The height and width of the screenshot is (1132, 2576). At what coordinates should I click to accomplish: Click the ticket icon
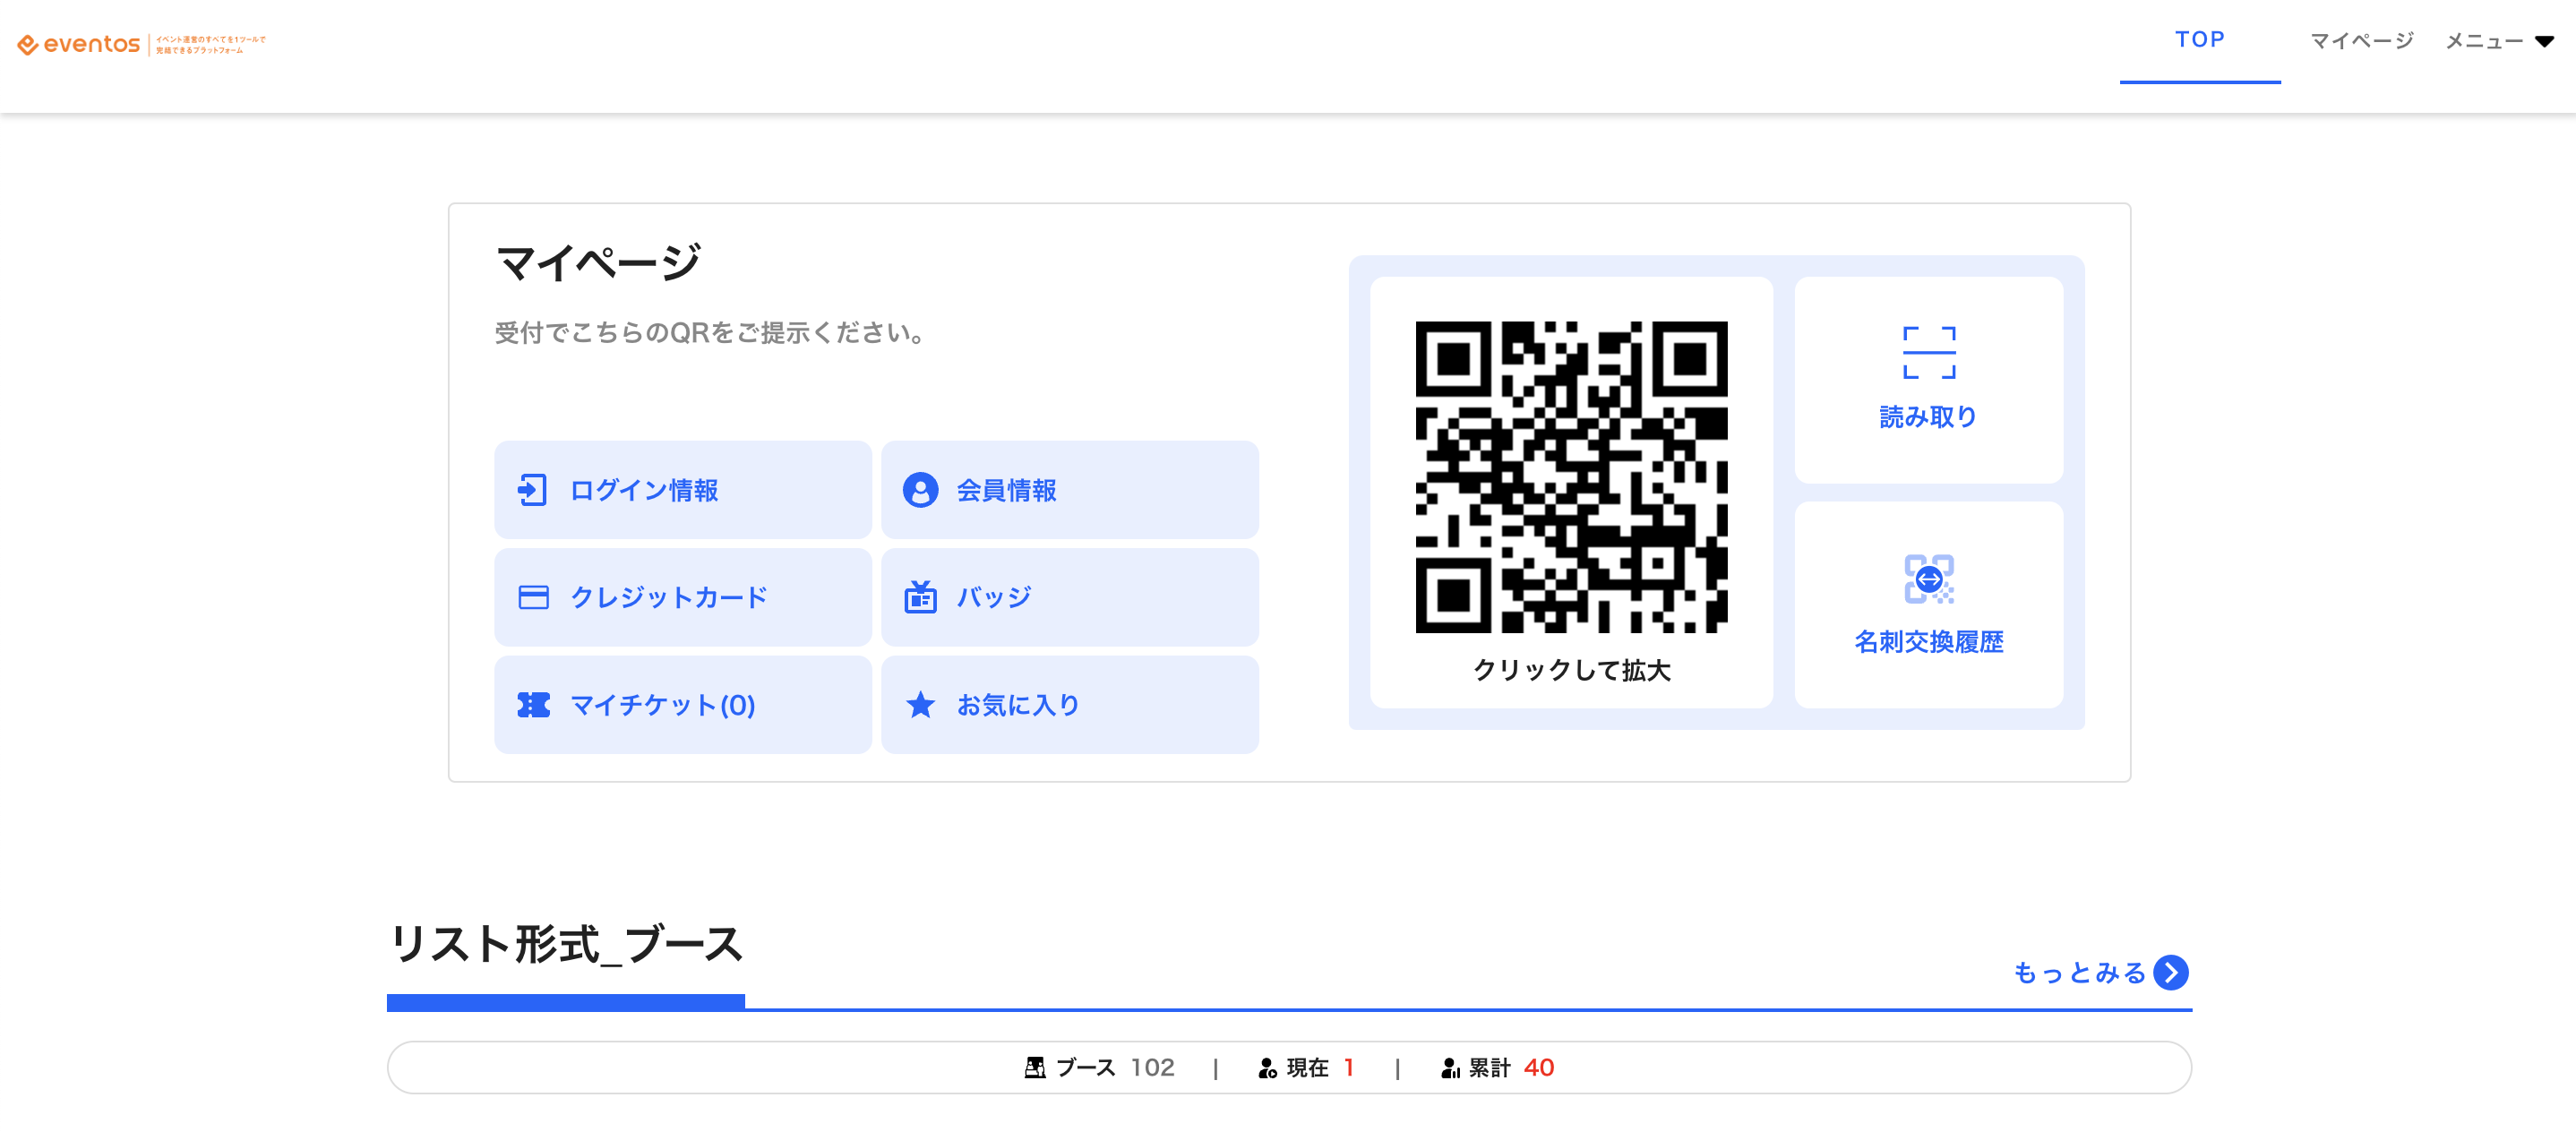(x=533, y=705)
